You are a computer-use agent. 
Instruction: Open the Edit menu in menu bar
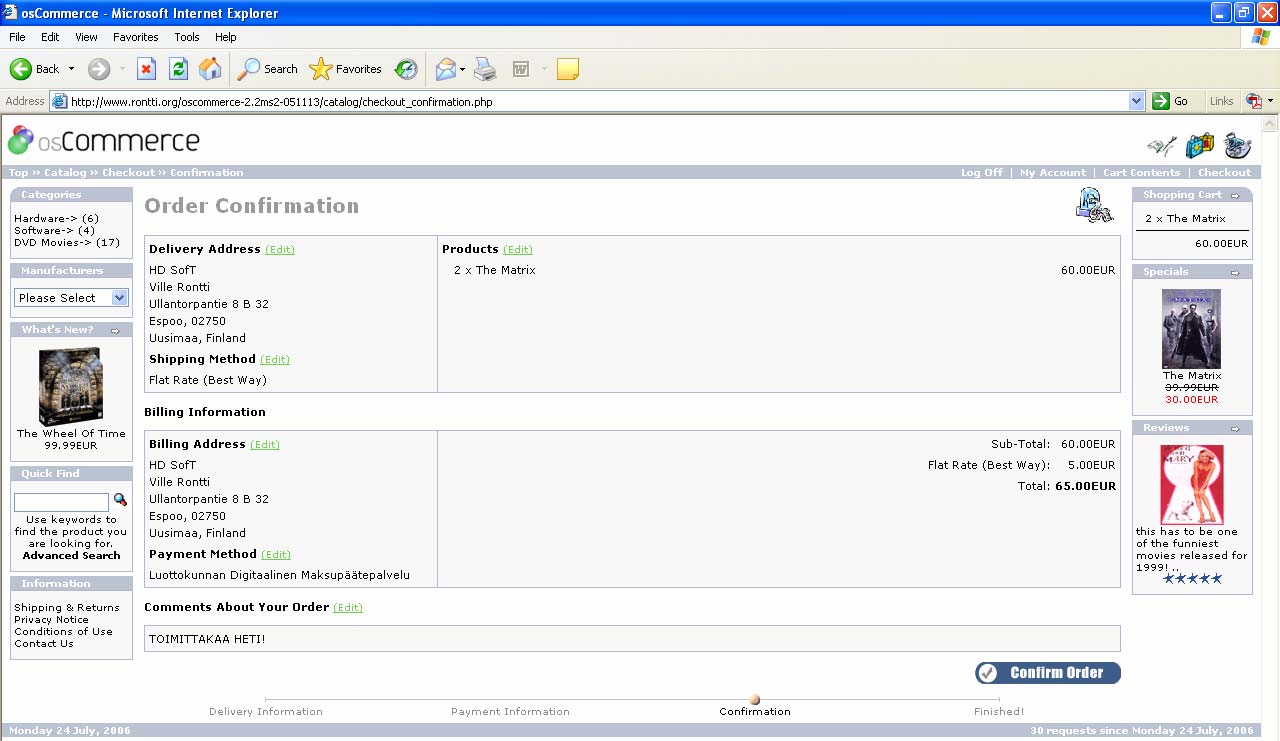tap(50, 37)
